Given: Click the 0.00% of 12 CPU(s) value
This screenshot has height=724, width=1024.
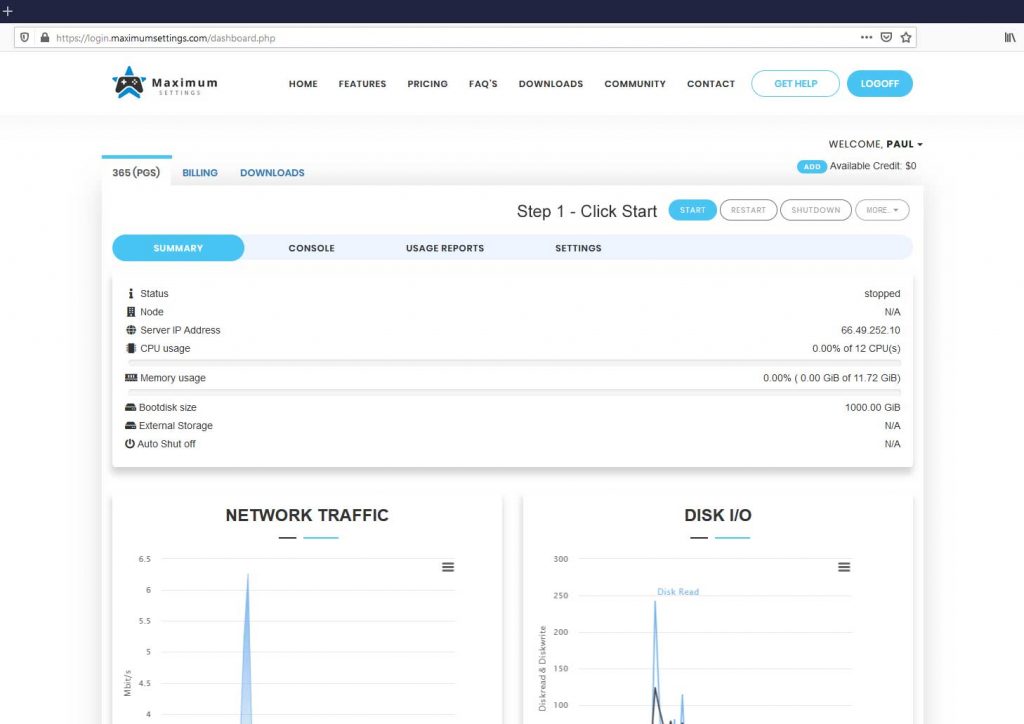Looking at the screenshot, I should coord(856,349).
